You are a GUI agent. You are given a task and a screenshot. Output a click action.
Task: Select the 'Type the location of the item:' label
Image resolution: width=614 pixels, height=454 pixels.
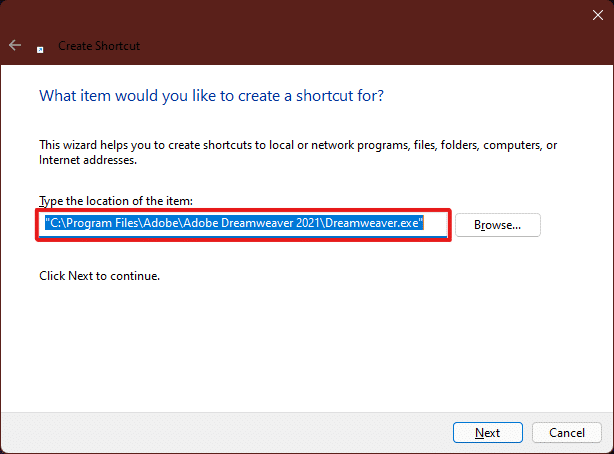click(x=116, y=201)
